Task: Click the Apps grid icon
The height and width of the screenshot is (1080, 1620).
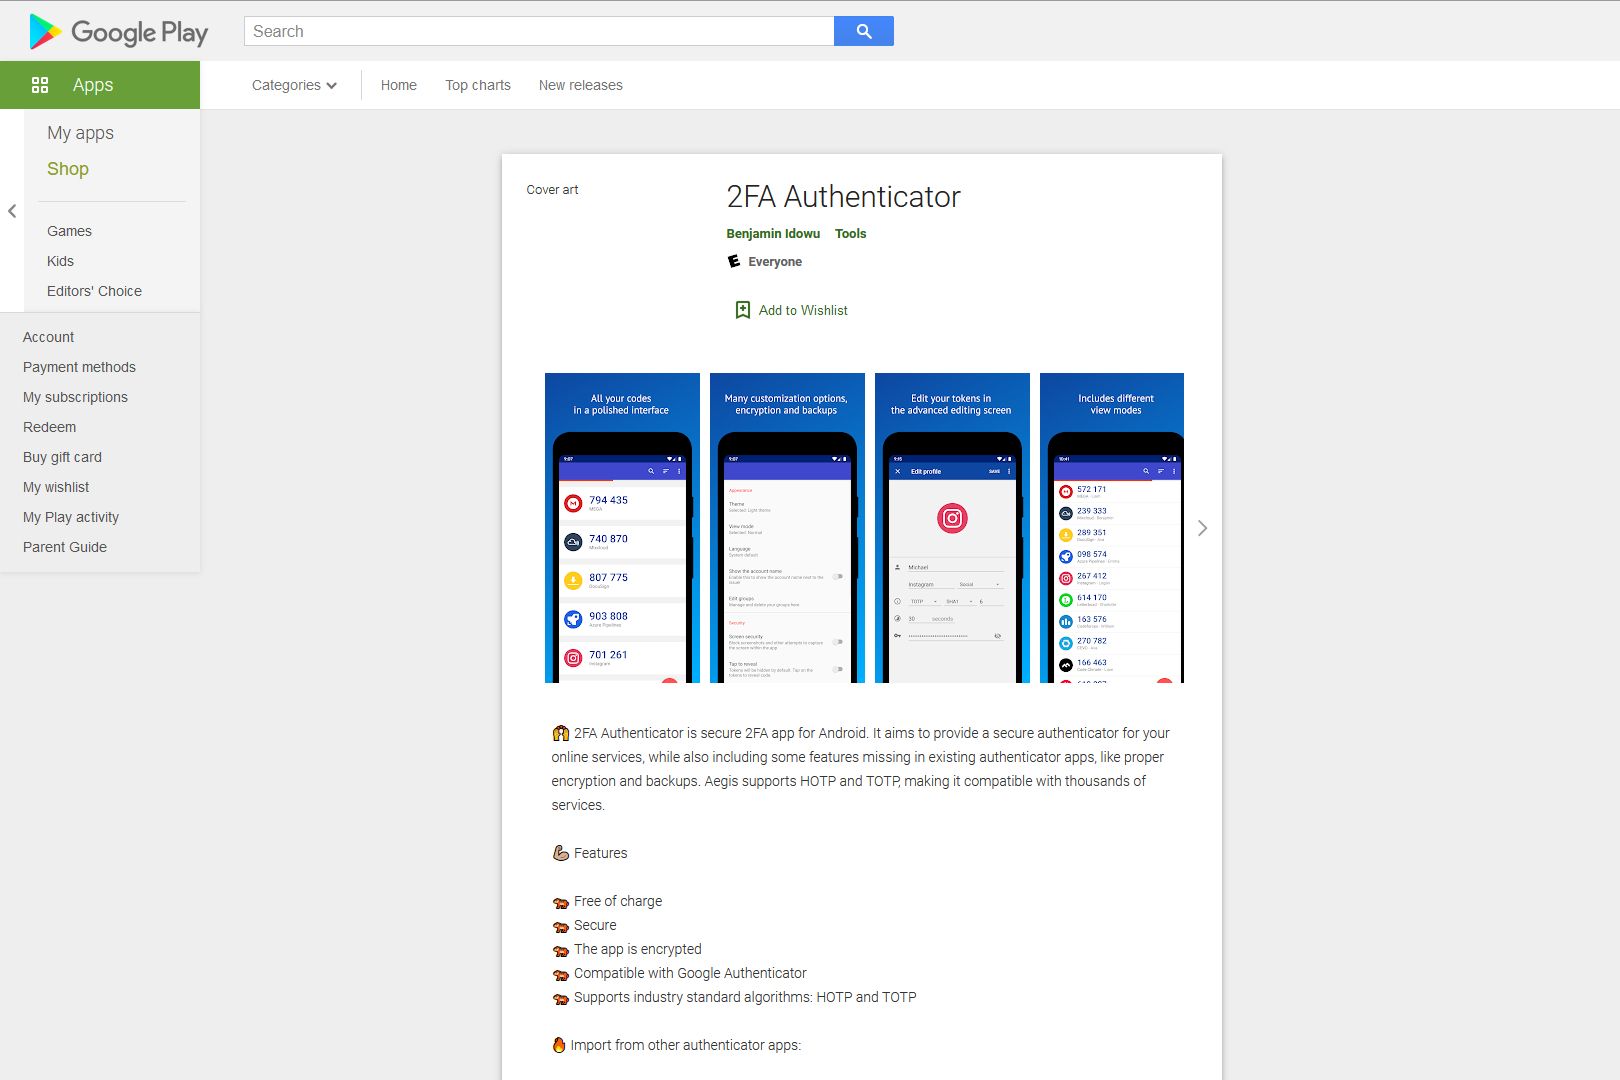Action: 40,85
